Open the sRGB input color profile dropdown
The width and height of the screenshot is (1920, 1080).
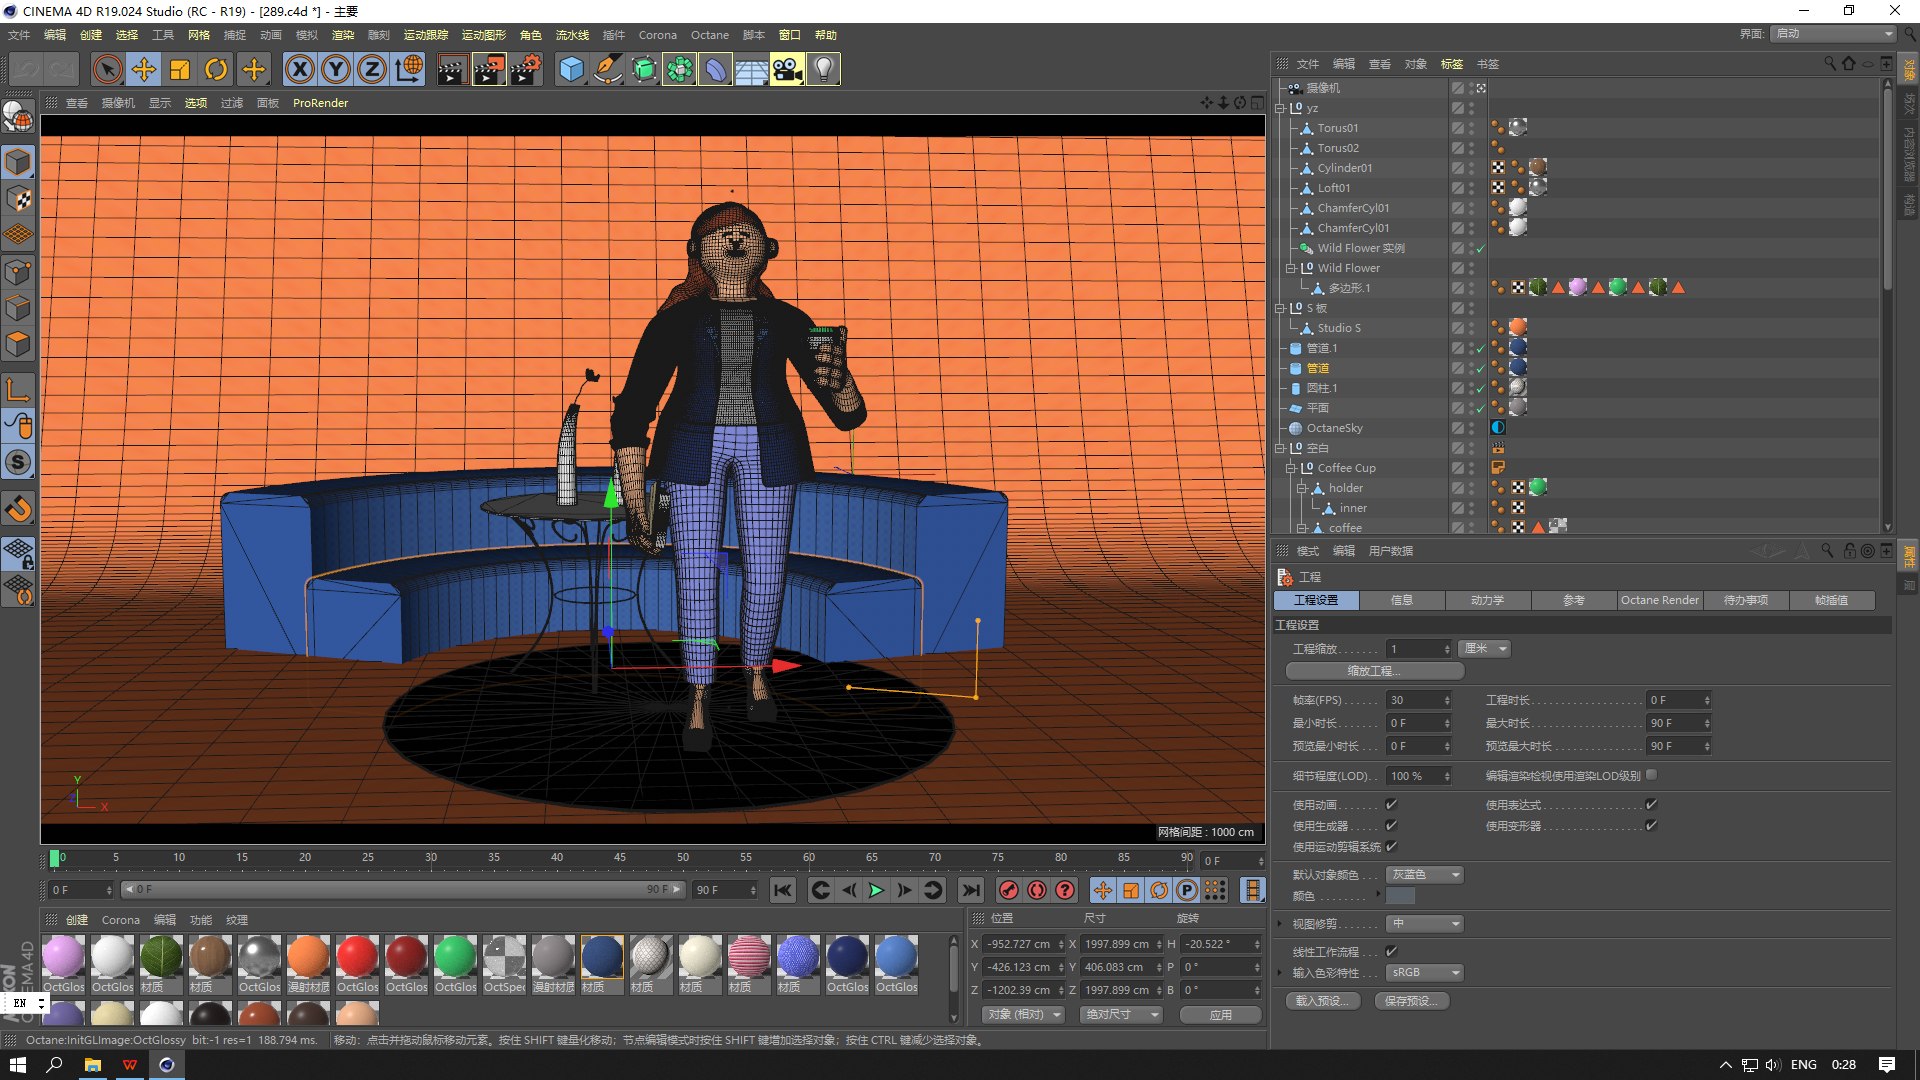coord(1424,972)
